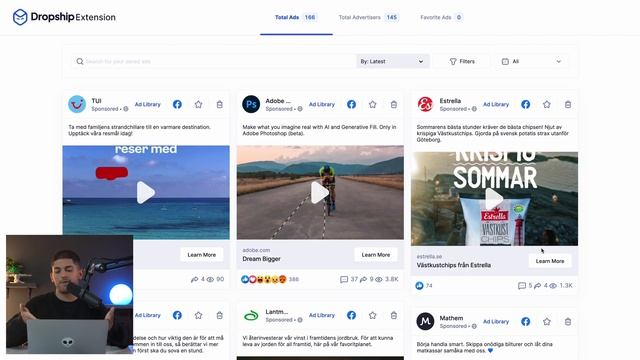Open TUI ad on Facebook
The image size is (640, 360).
(177, 104)
